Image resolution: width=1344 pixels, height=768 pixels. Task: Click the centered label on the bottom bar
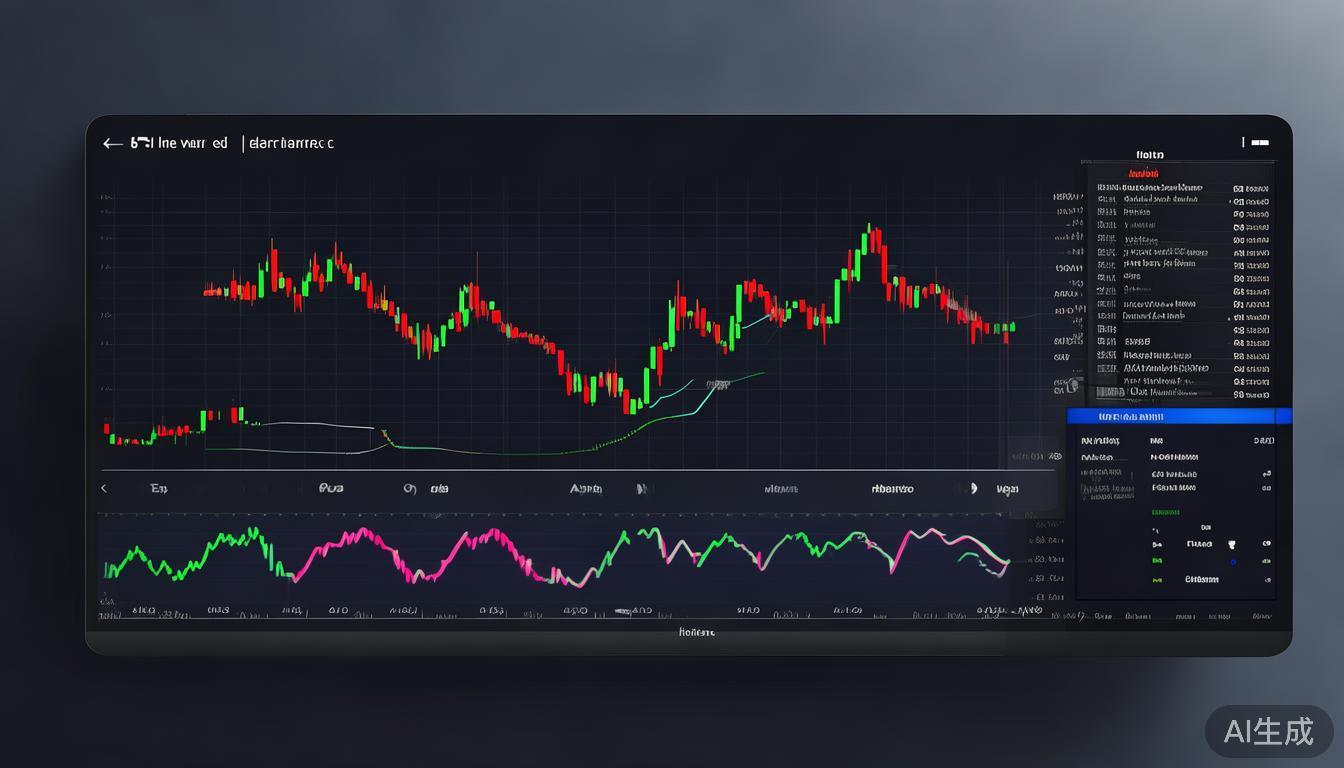coord(696,632)
